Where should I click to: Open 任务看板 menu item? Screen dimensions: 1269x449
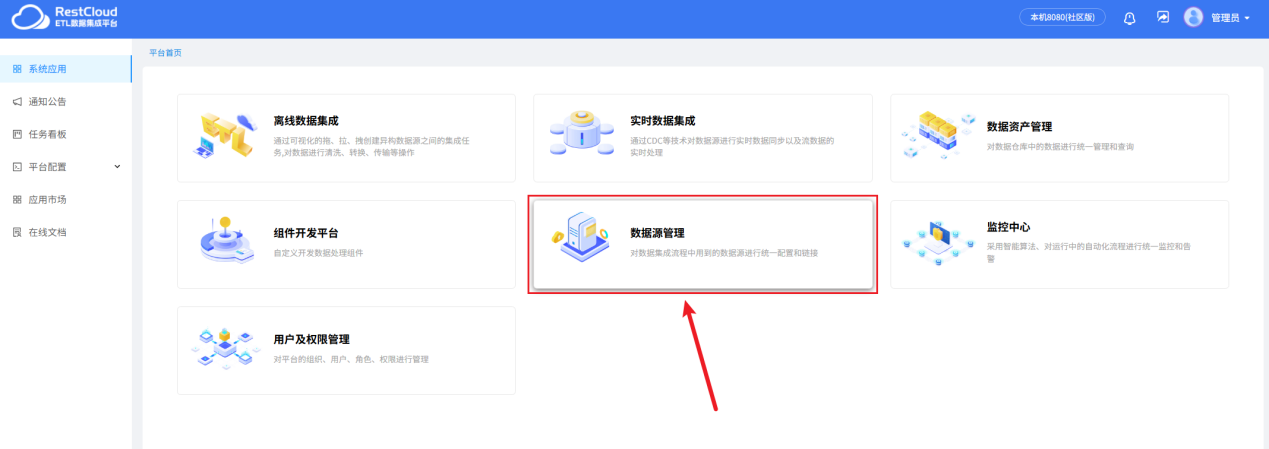coord(65,134)
